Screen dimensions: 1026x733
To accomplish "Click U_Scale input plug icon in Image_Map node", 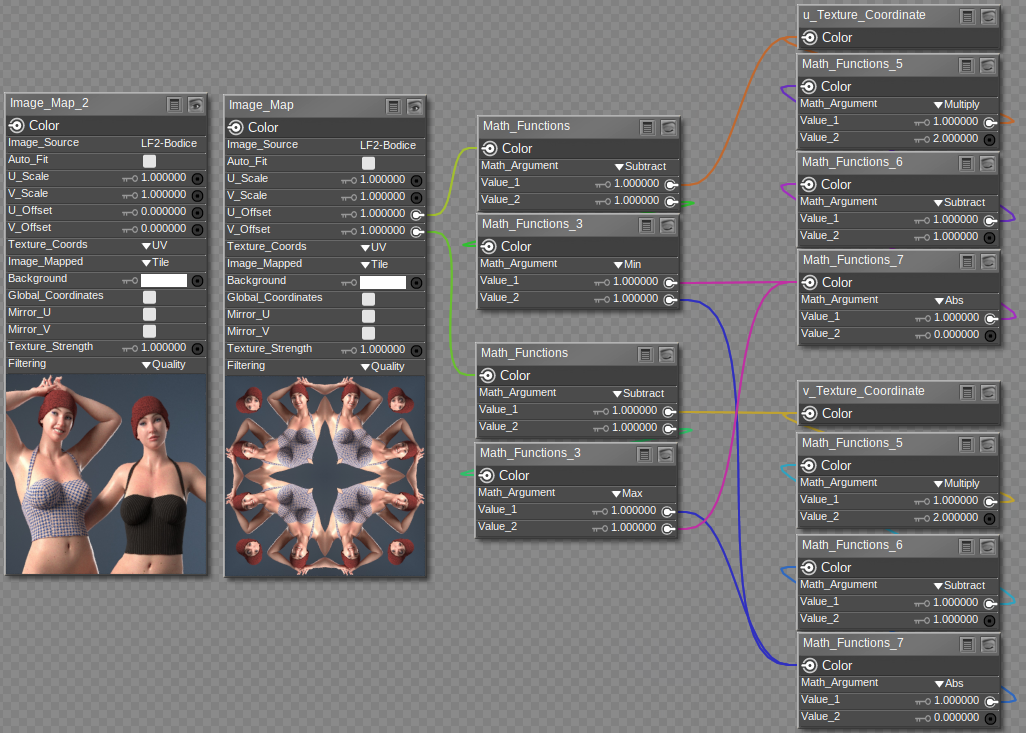I will tap(416, 180).
